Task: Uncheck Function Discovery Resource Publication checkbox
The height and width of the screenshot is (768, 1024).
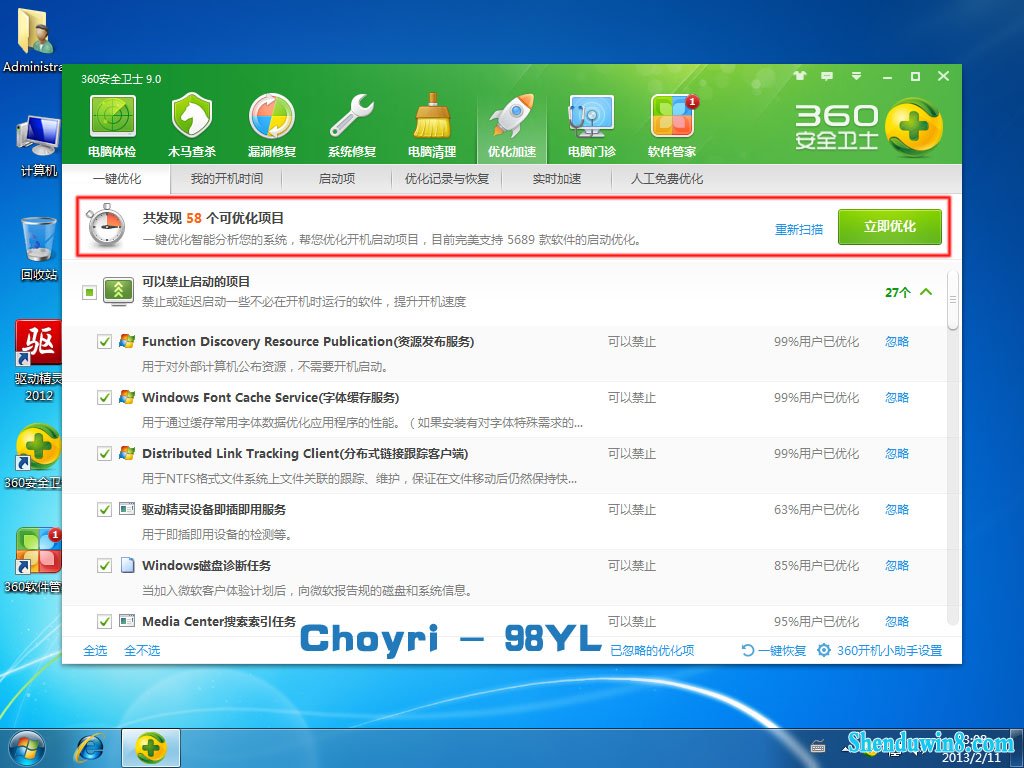Action: pos(104,342)
